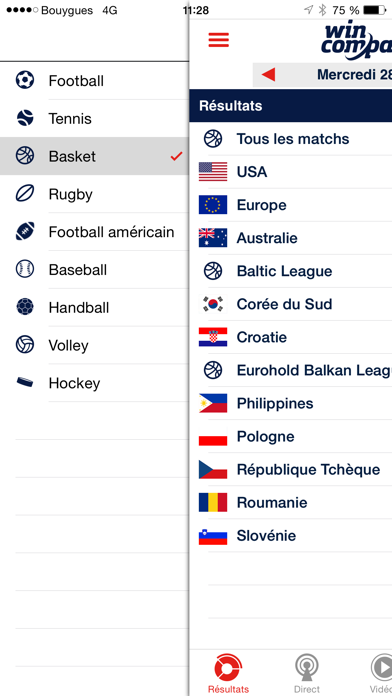
Task: Go to previous day with red arrow
Action: 268,75
